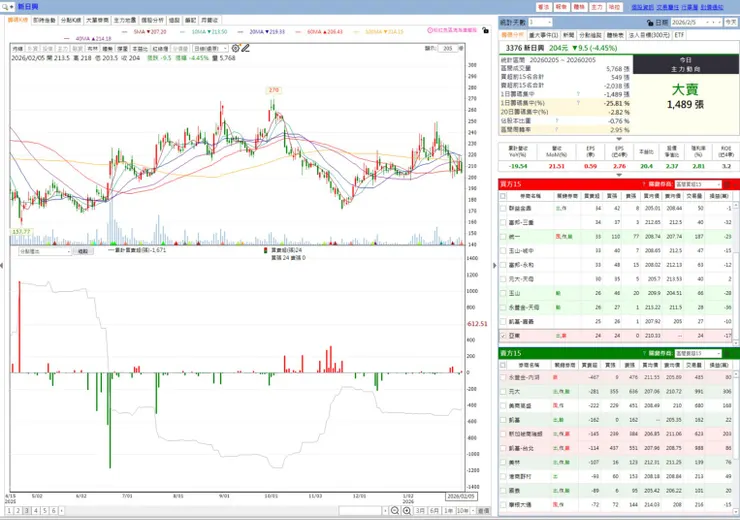The width and height of the screenshot is (740, 520).
Task: Click help icon next to 佔股本比重
Action: coord(557,121)
